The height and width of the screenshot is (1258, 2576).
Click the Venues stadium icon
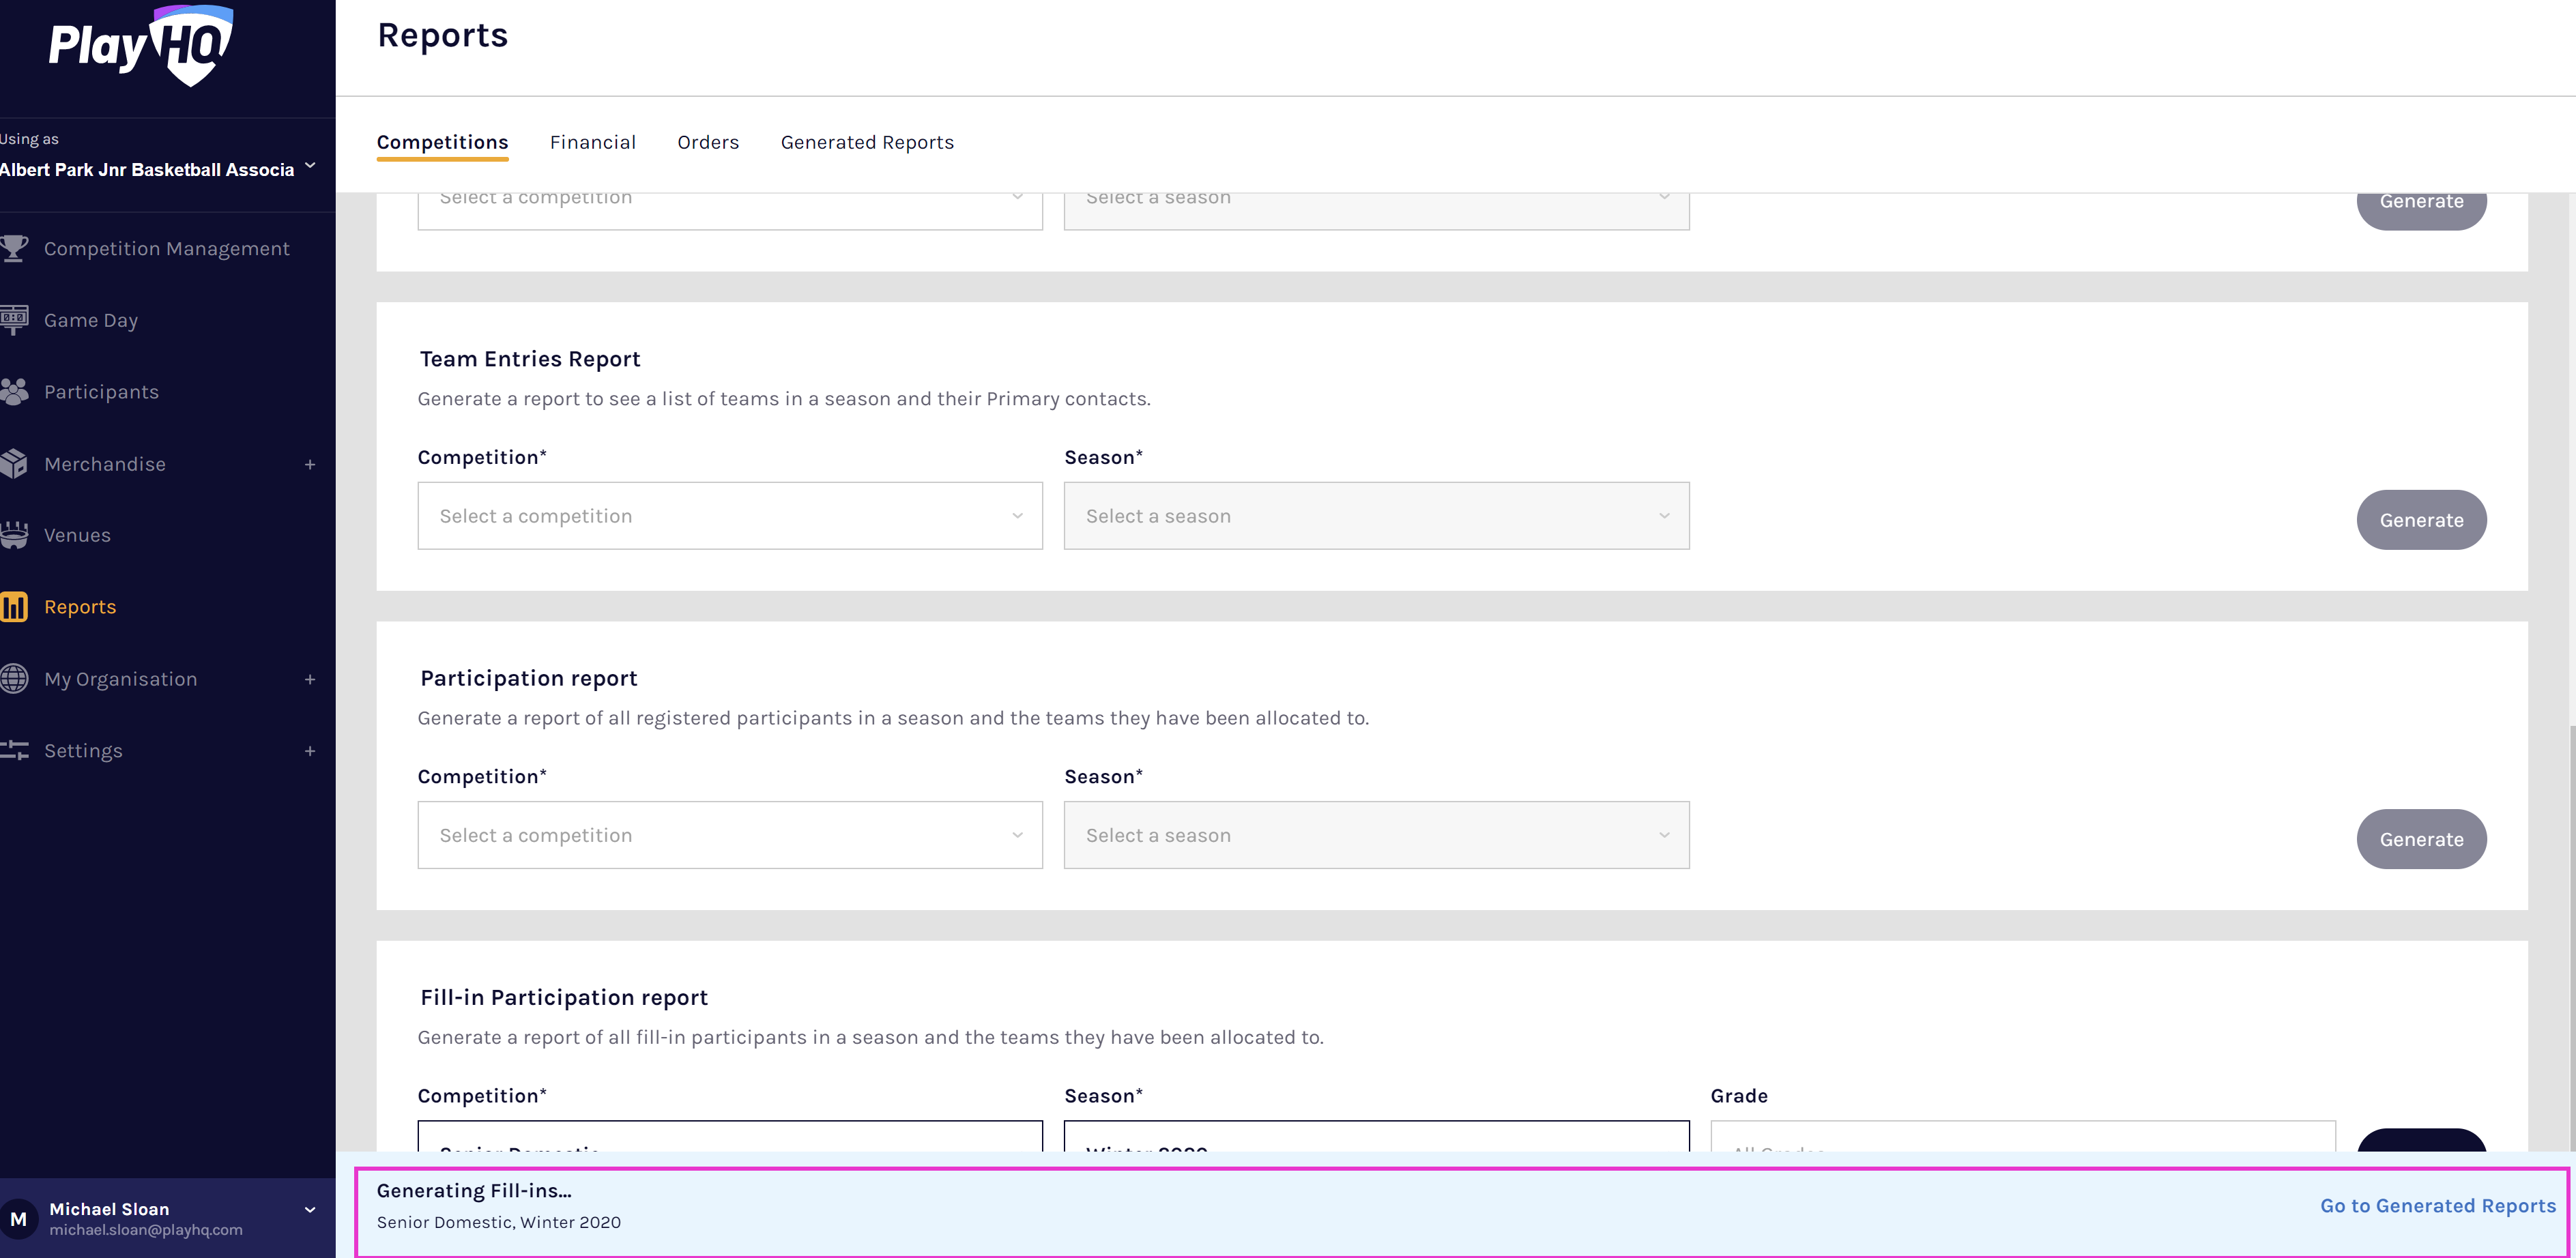(14, 535)
